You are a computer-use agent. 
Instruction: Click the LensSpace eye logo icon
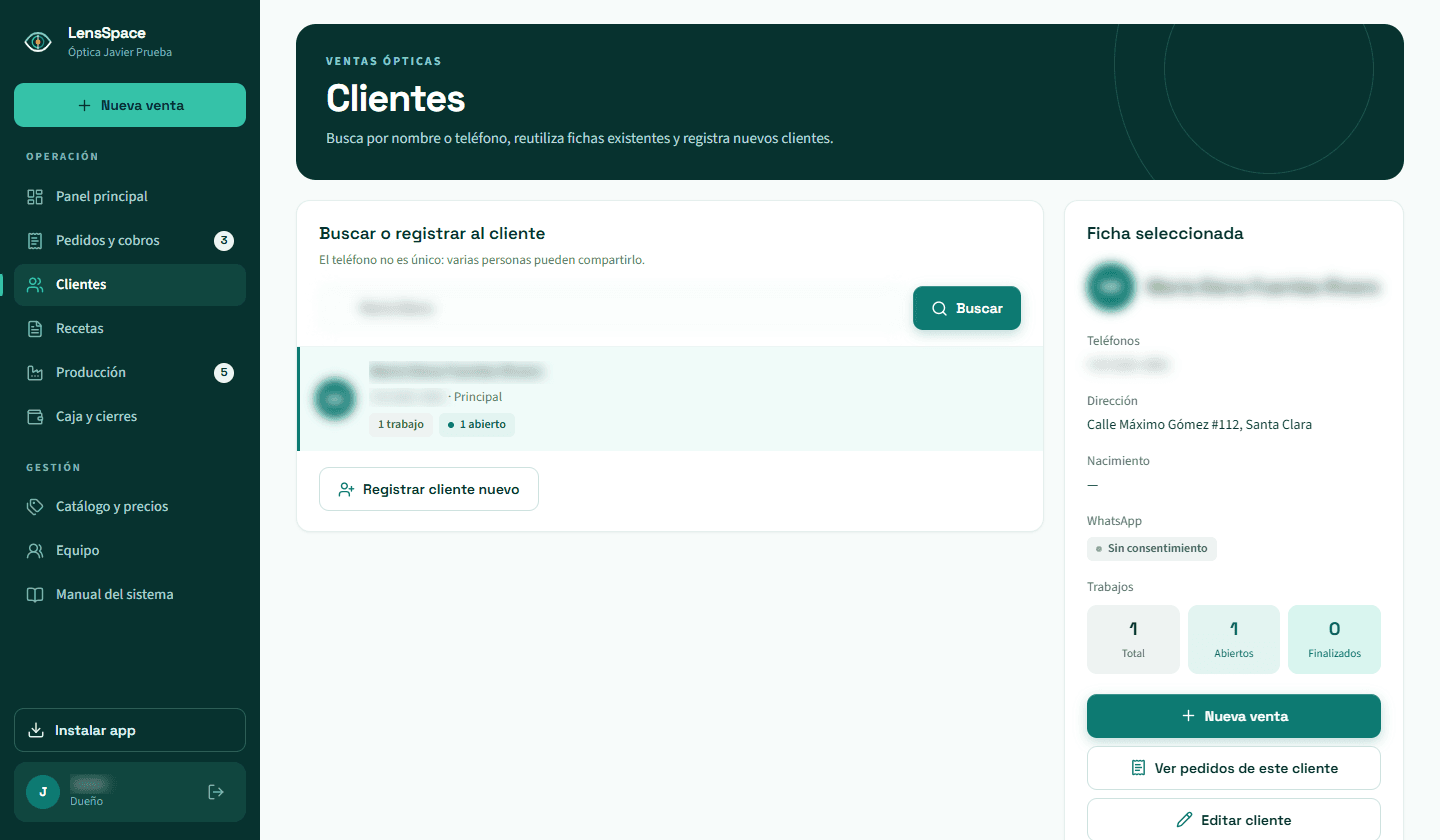click(38, 42)
